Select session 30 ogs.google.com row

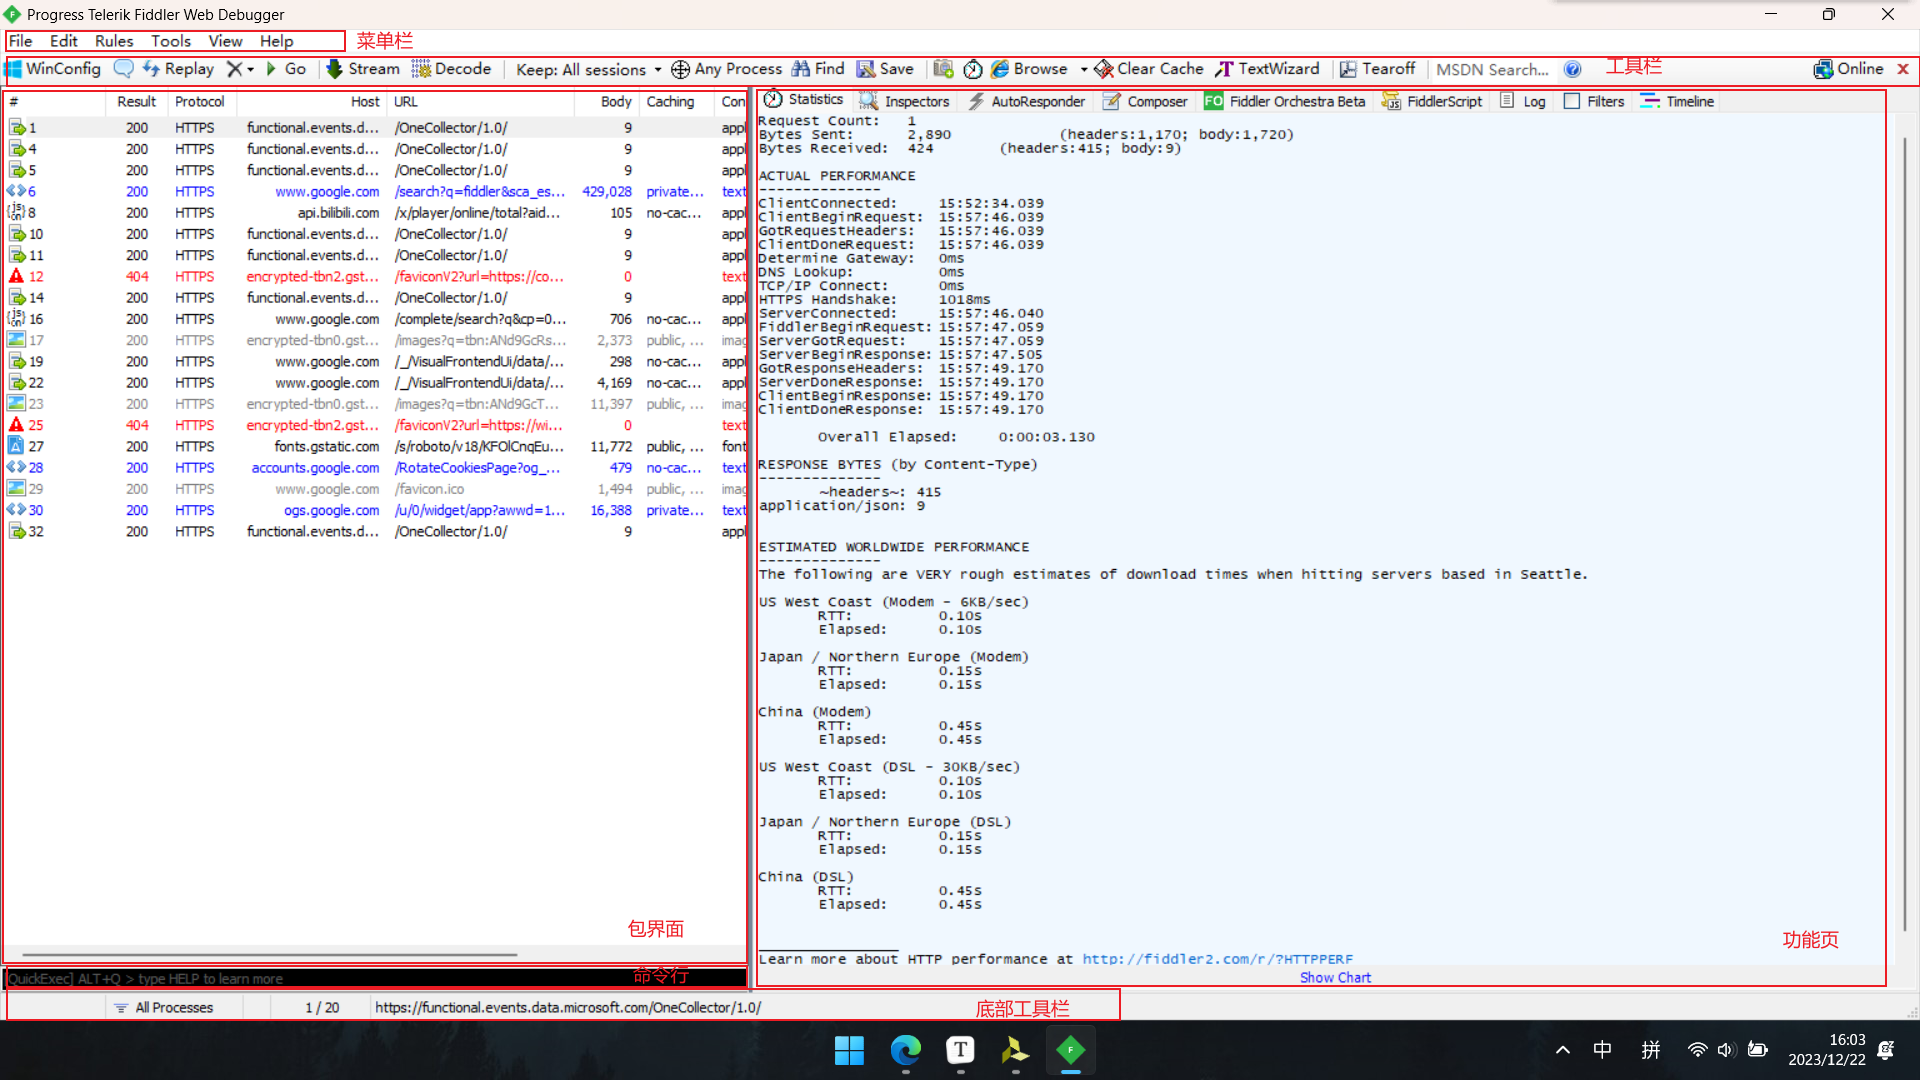tap(375, 510)
